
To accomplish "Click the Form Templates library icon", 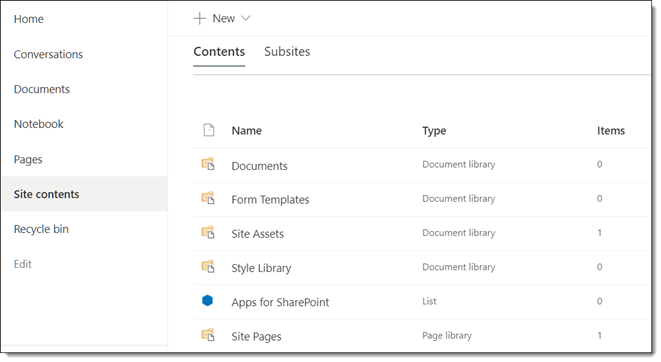I will [208, 198].
